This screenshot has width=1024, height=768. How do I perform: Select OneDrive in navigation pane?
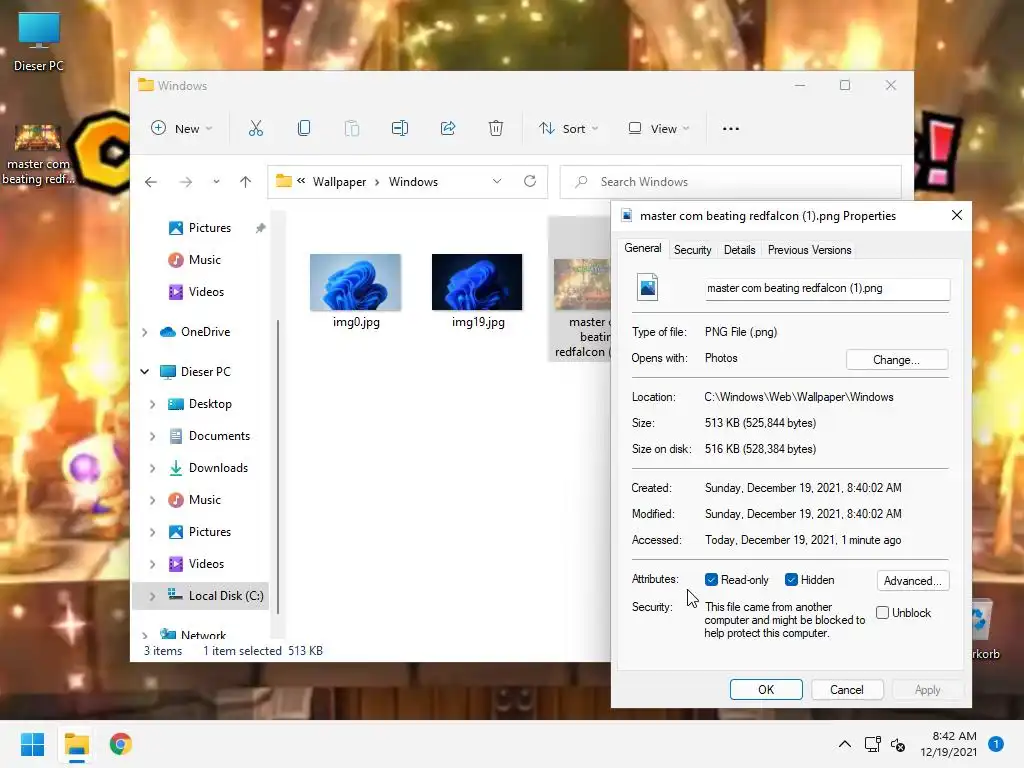205,332
